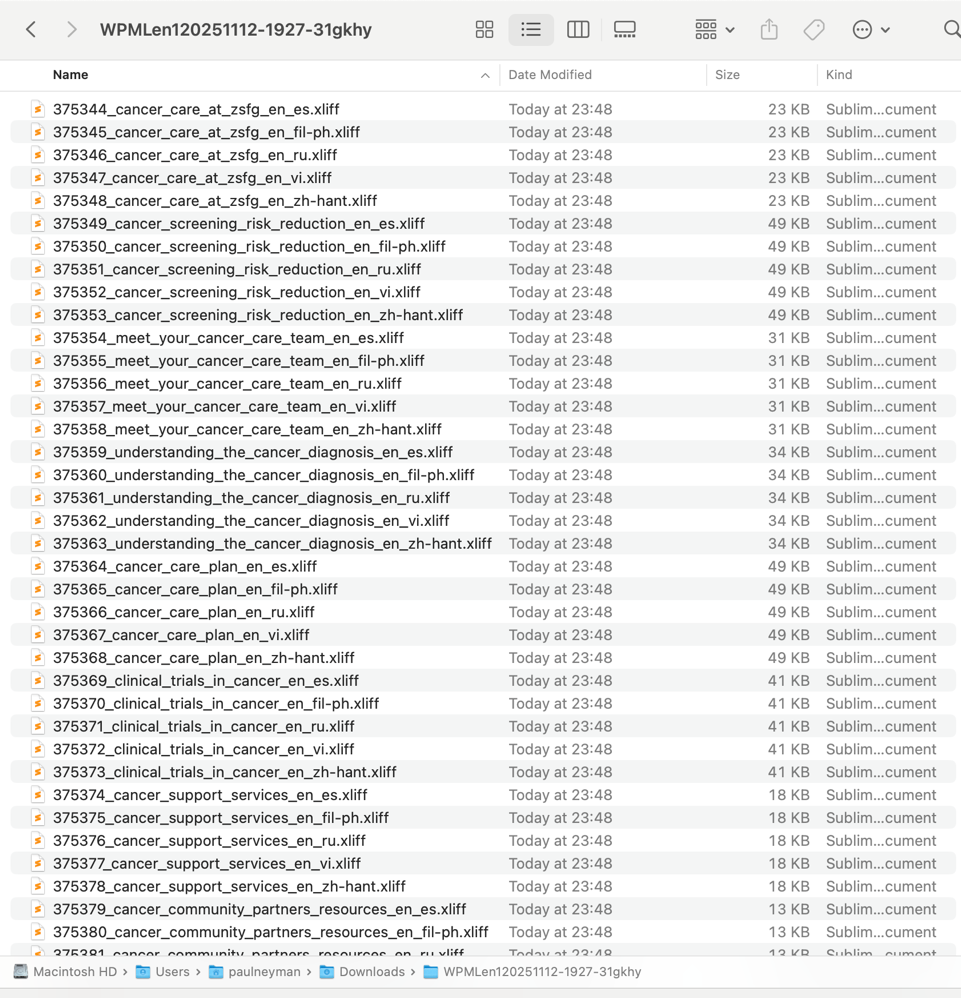Click icon for 375354_meet_your_cancer_care_team_en_es.xliff
The width and height of the screenshot is (961, 998).
pyautogui.click(x=38, y=338)
